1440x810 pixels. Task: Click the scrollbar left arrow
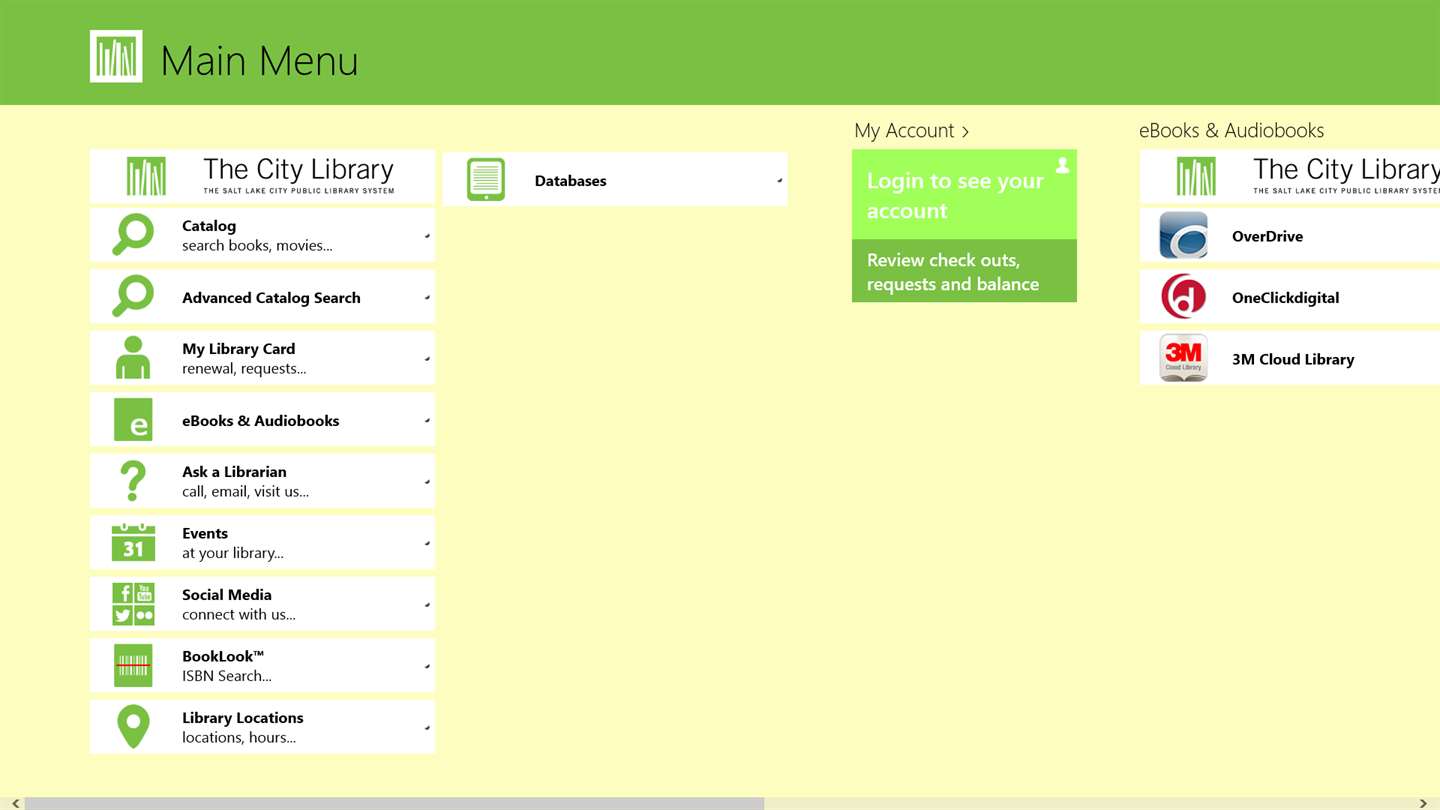(x=15, y=803)
